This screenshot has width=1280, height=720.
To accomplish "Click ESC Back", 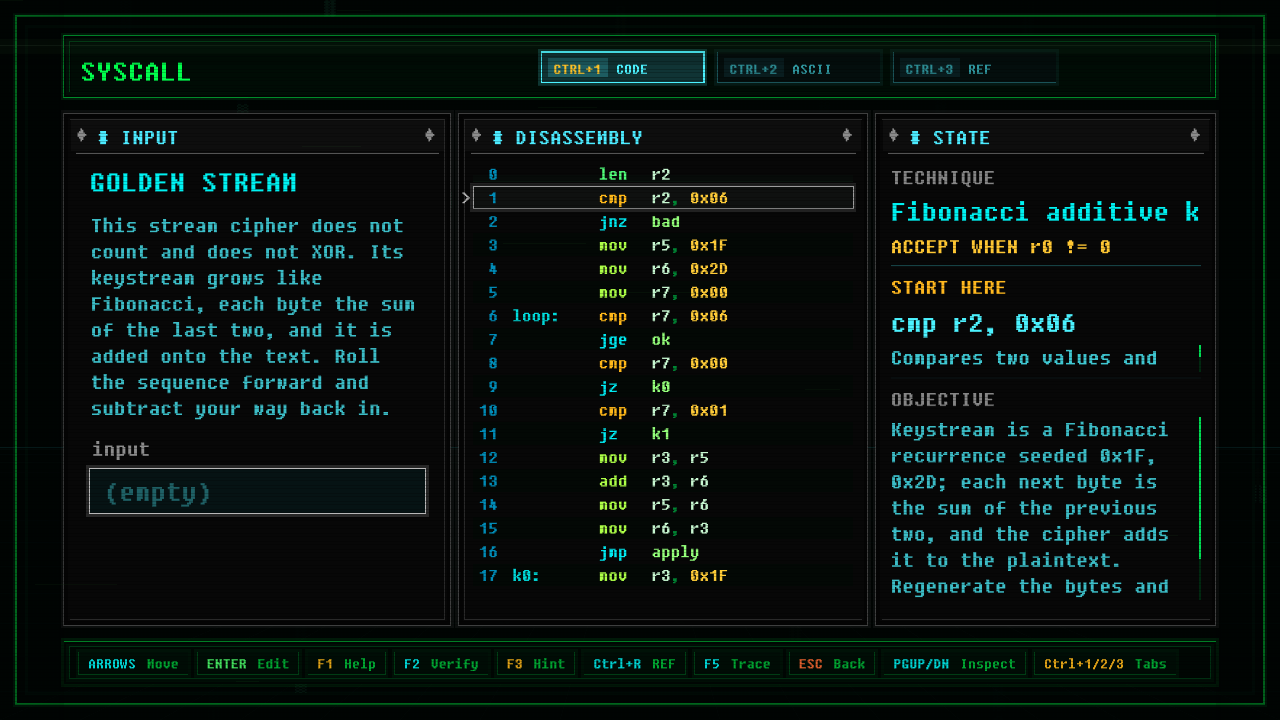I will click(x=831, y=663).
